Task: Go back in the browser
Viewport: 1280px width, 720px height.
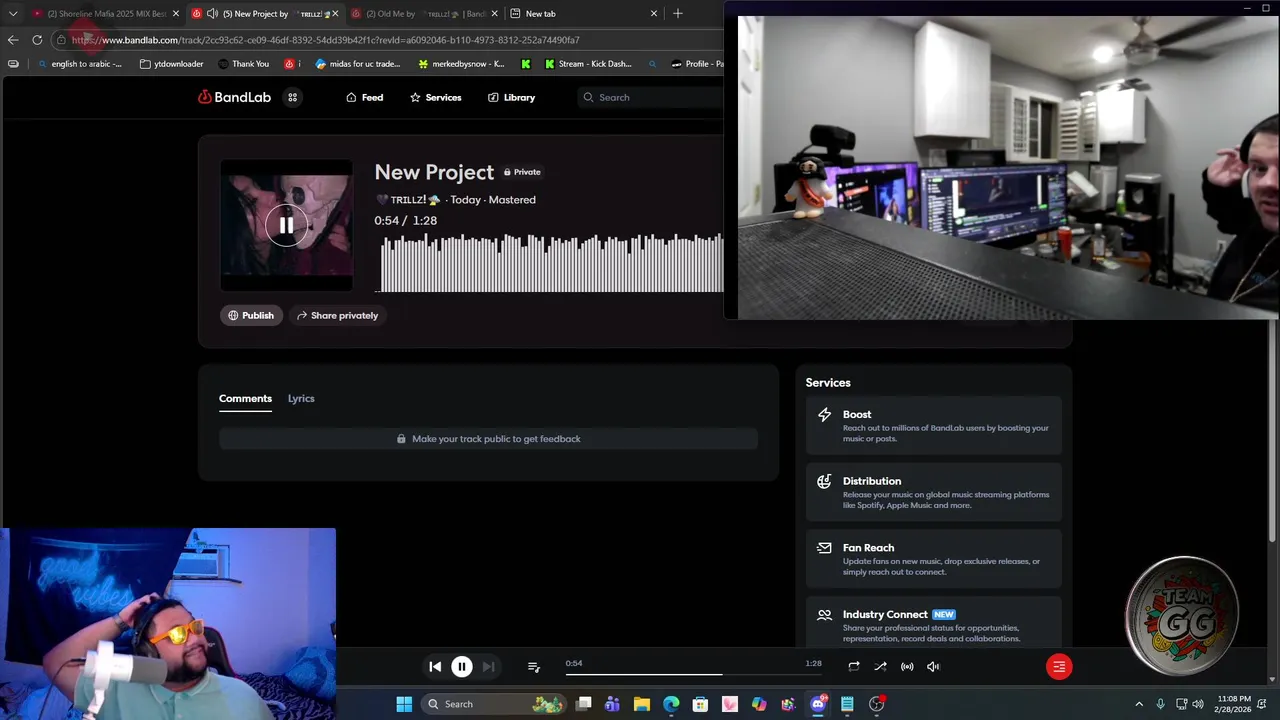Action: coord(13,40)
